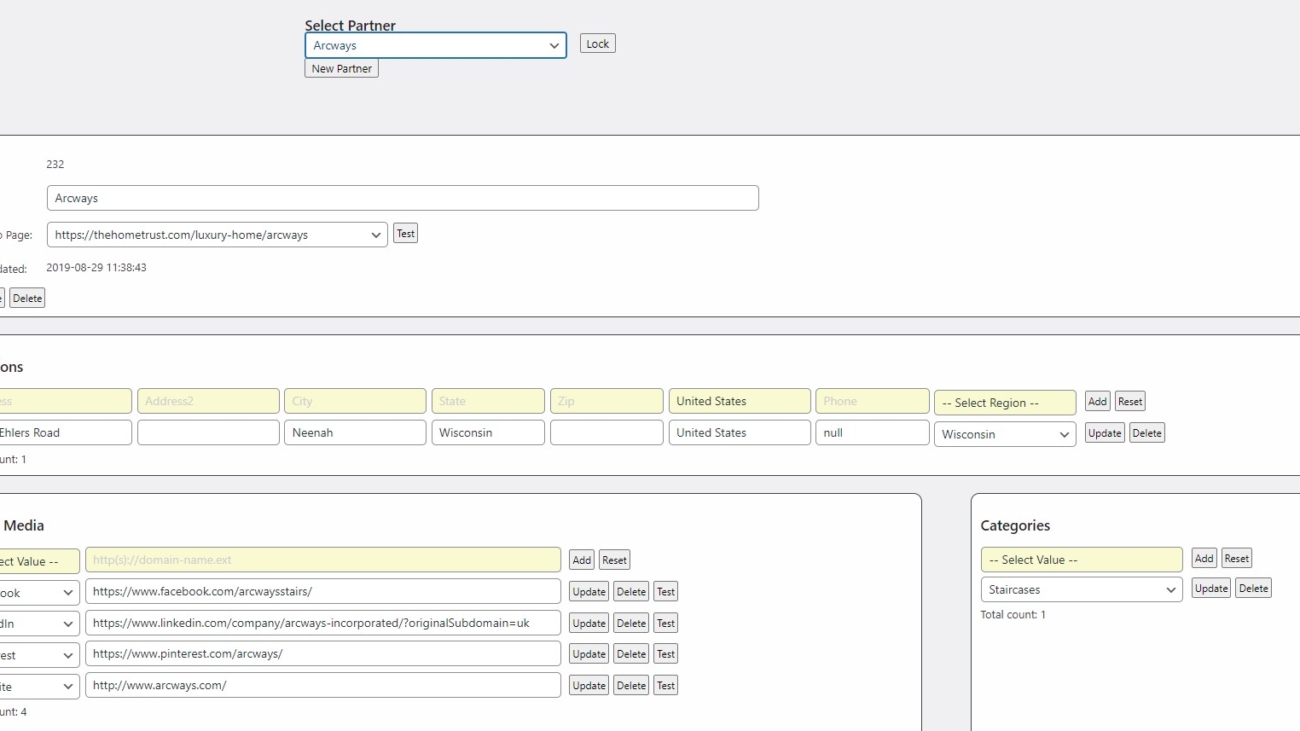This screenshot has height=731, width=1300.
Task: Expand the Pinterest social media type dropdown
Action: click(x=37, y=654)
